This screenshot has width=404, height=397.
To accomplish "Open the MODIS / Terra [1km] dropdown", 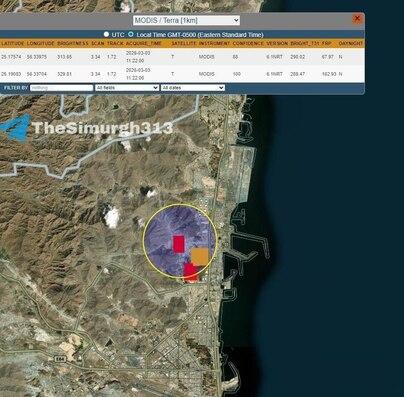I will click(186, 20).
